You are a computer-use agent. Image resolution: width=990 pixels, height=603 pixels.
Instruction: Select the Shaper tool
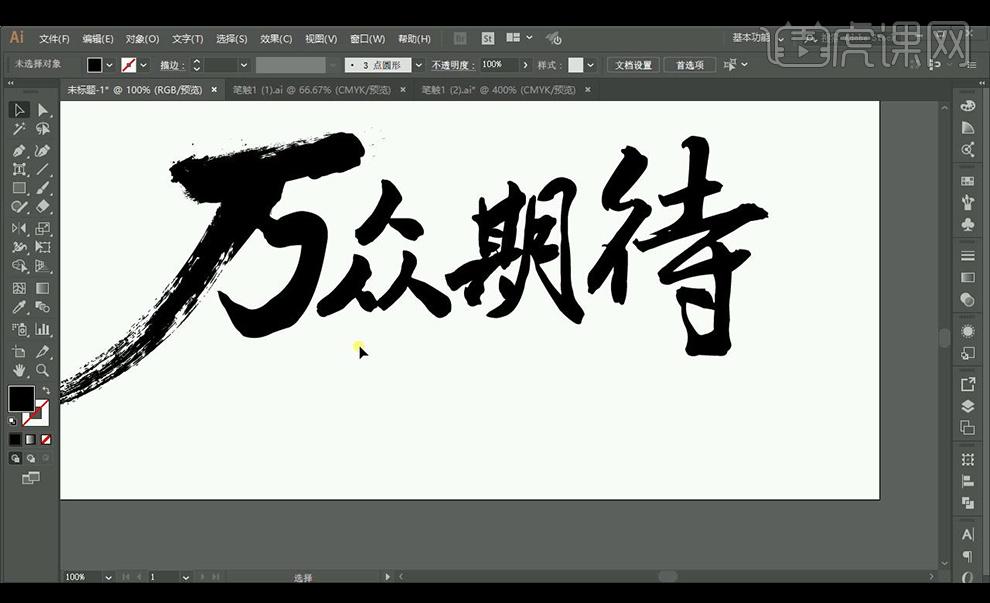click(x=19, y=206)
